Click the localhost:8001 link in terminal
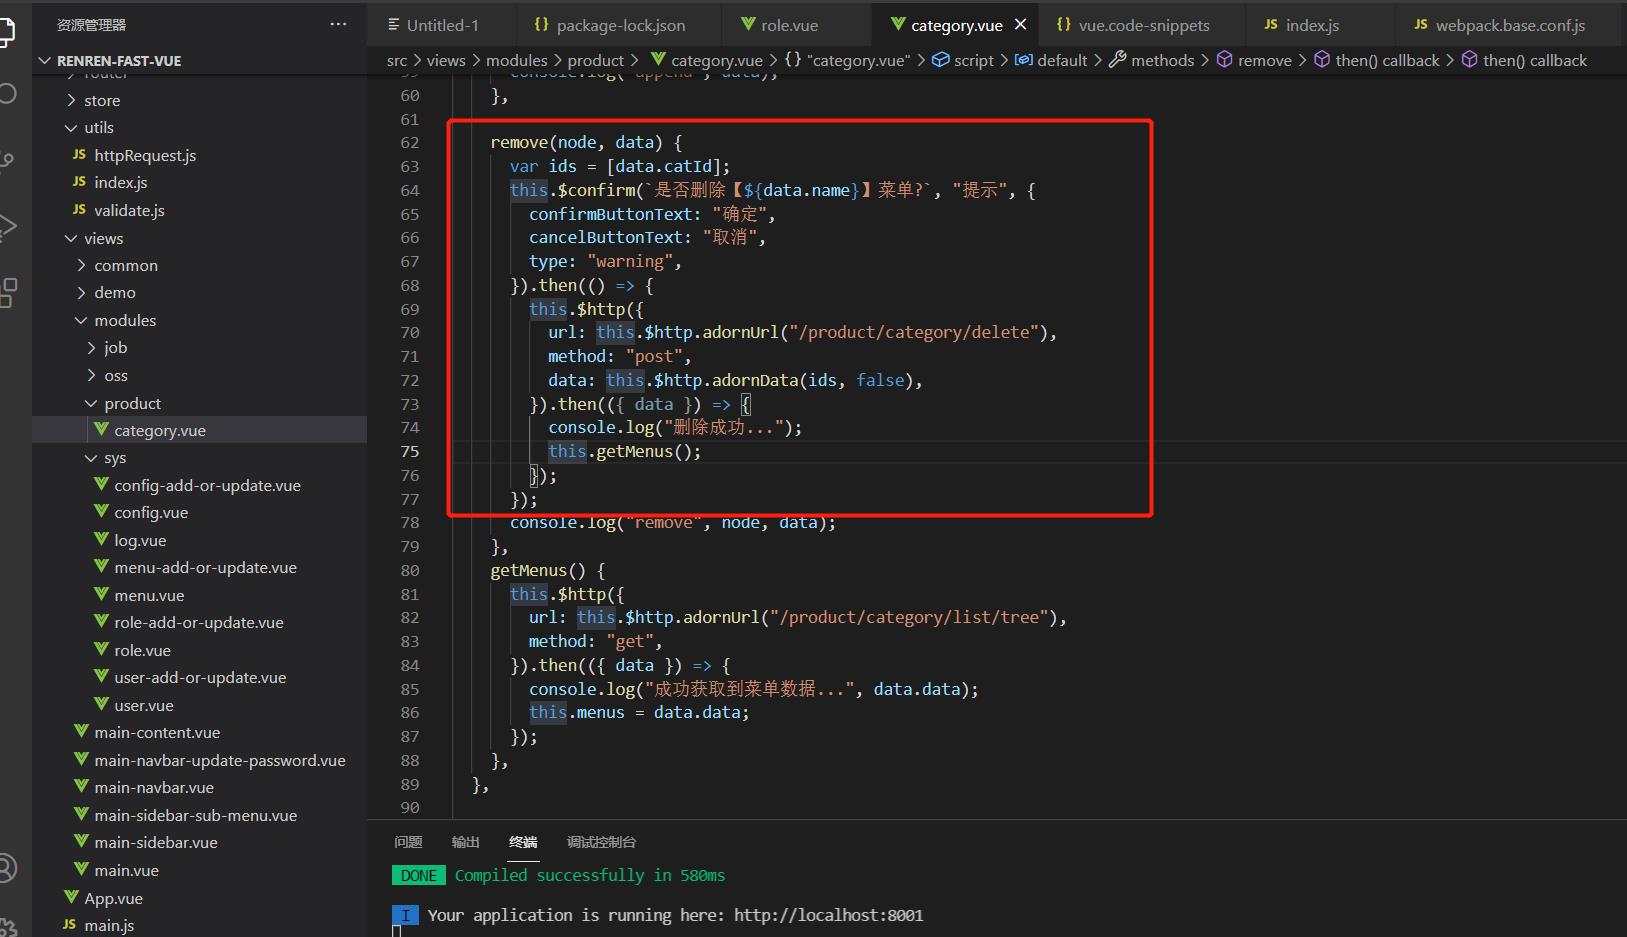 tap(828, 915)
